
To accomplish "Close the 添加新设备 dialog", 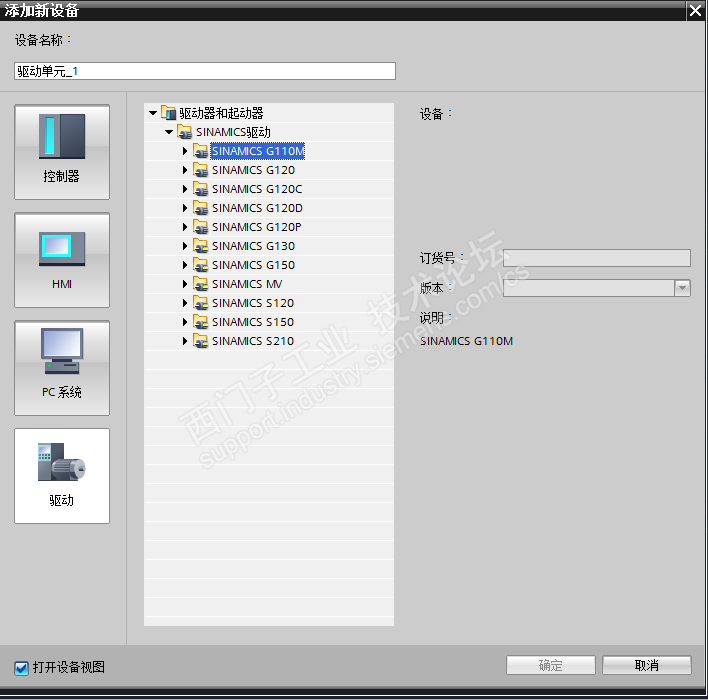I will [x=696, y=10].
